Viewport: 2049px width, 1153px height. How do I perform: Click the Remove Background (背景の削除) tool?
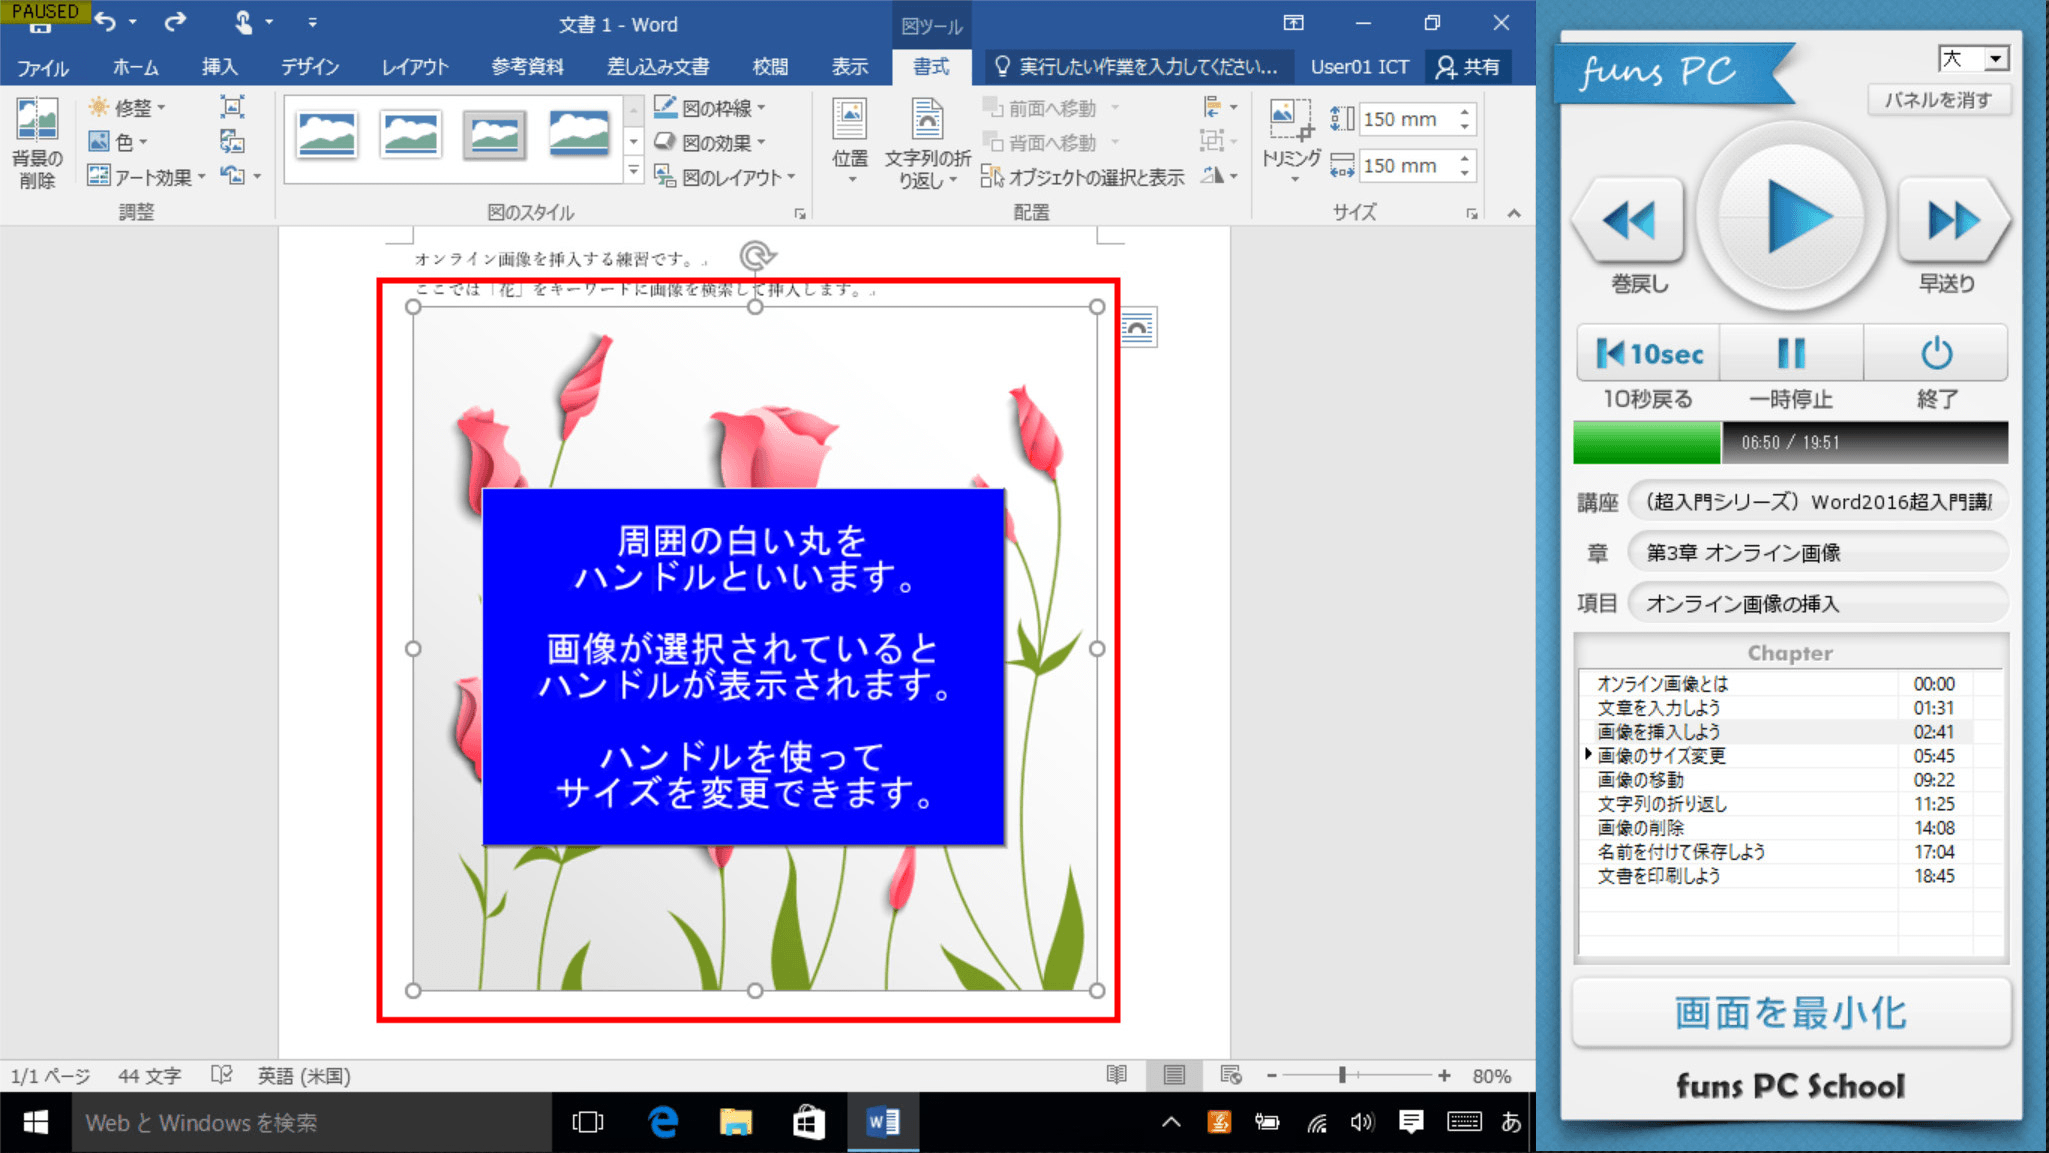pos(37,142)
